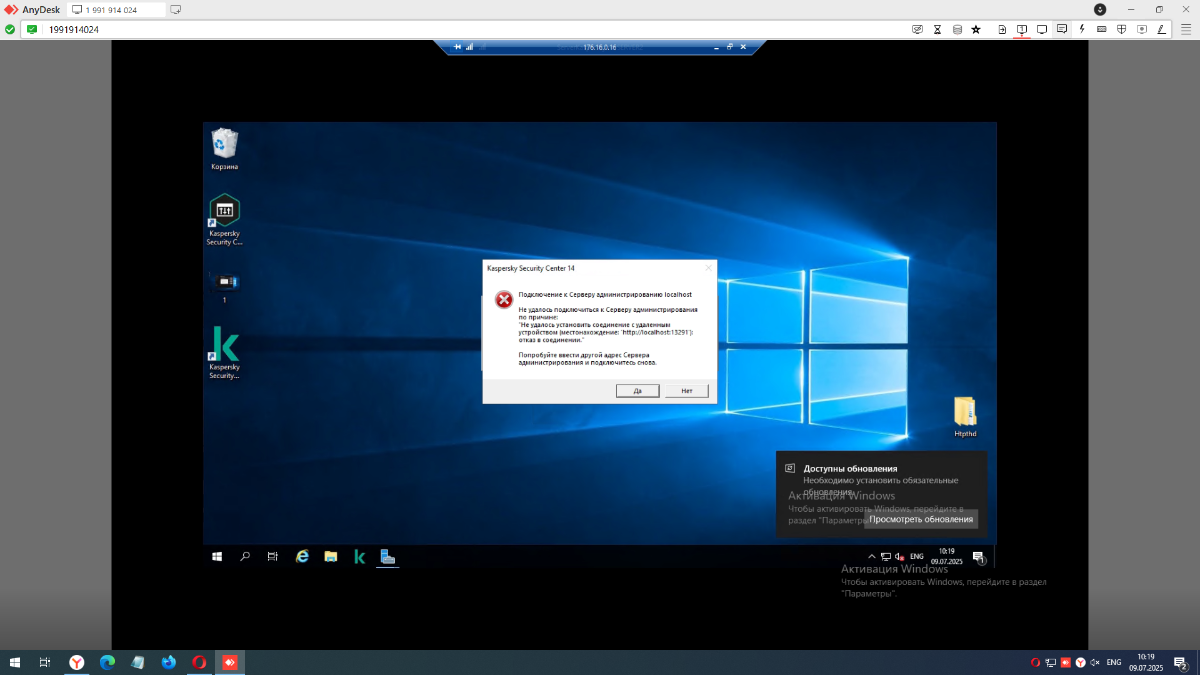The image size is (1200, 675).
Task: Open the Корзина recycle bin icon
Action: tap(224, 149)
